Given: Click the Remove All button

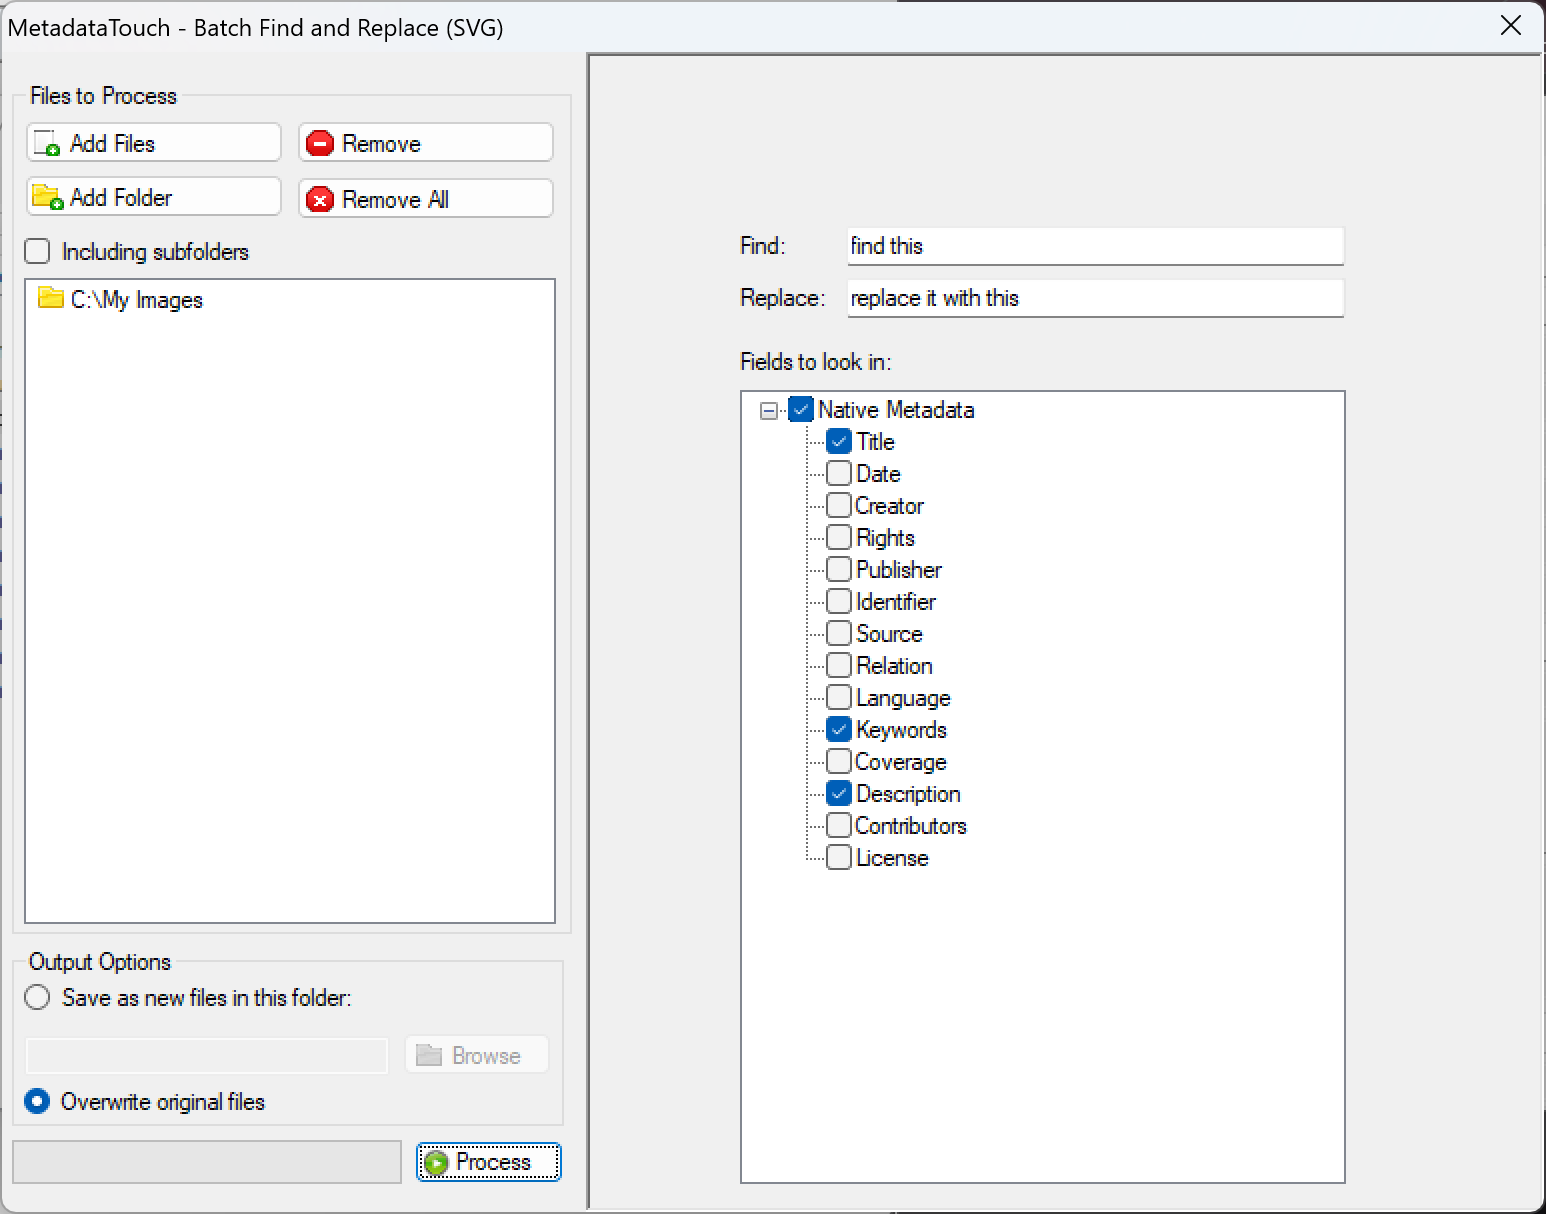Looking at the screenshot, I should [426, 198].
